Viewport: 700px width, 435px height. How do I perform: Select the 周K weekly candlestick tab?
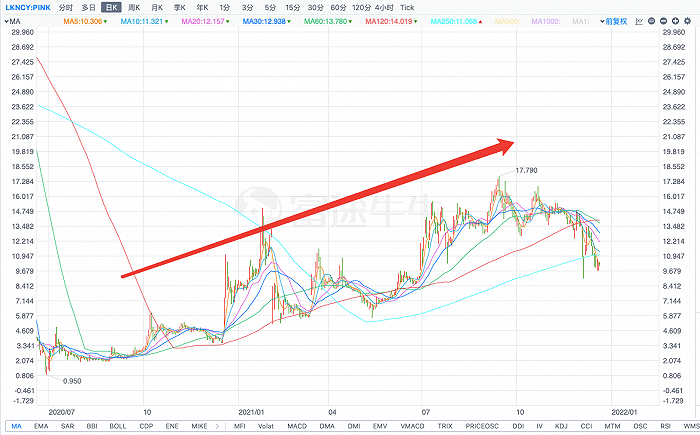click(x=134, y=8)
